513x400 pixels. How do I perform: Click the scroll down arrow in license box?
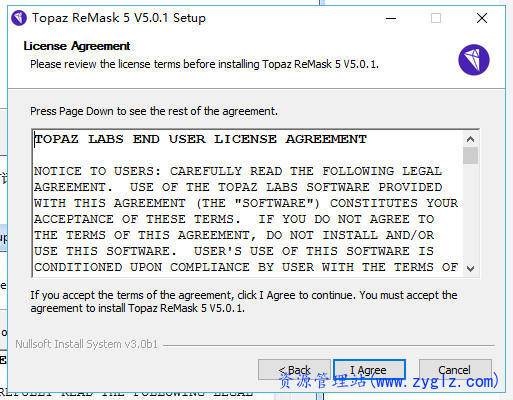(470, 268)
